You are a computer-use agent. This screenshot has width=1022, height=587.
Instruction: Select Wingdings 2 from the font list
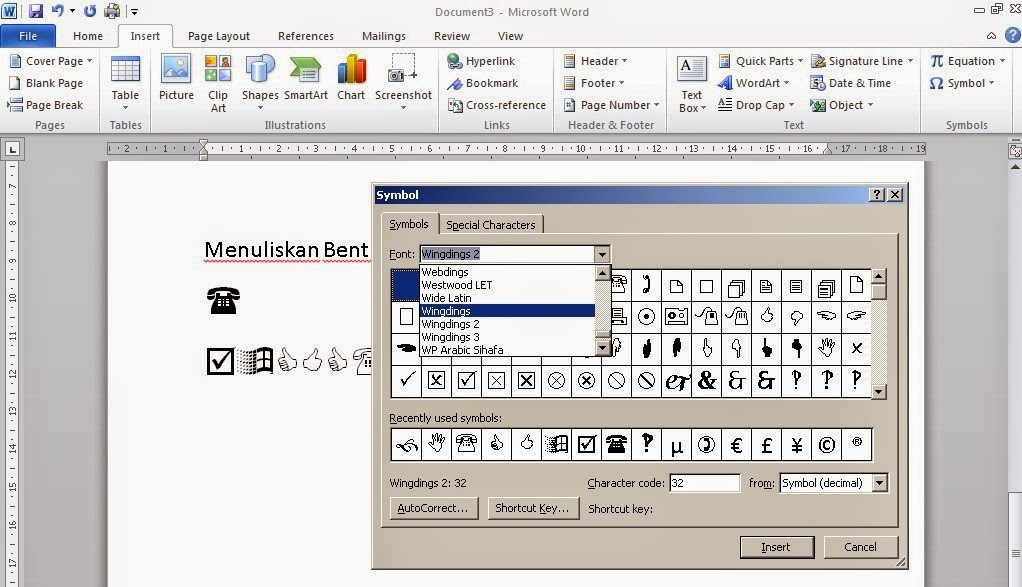point(451,324)
